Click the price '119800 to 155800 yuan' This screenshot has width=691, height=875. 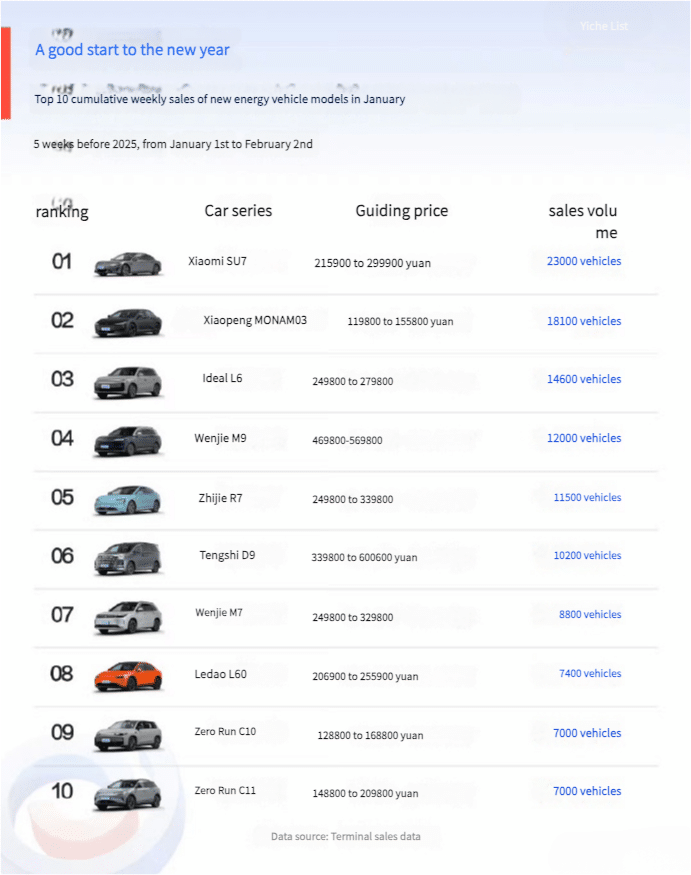pos(400,321)
